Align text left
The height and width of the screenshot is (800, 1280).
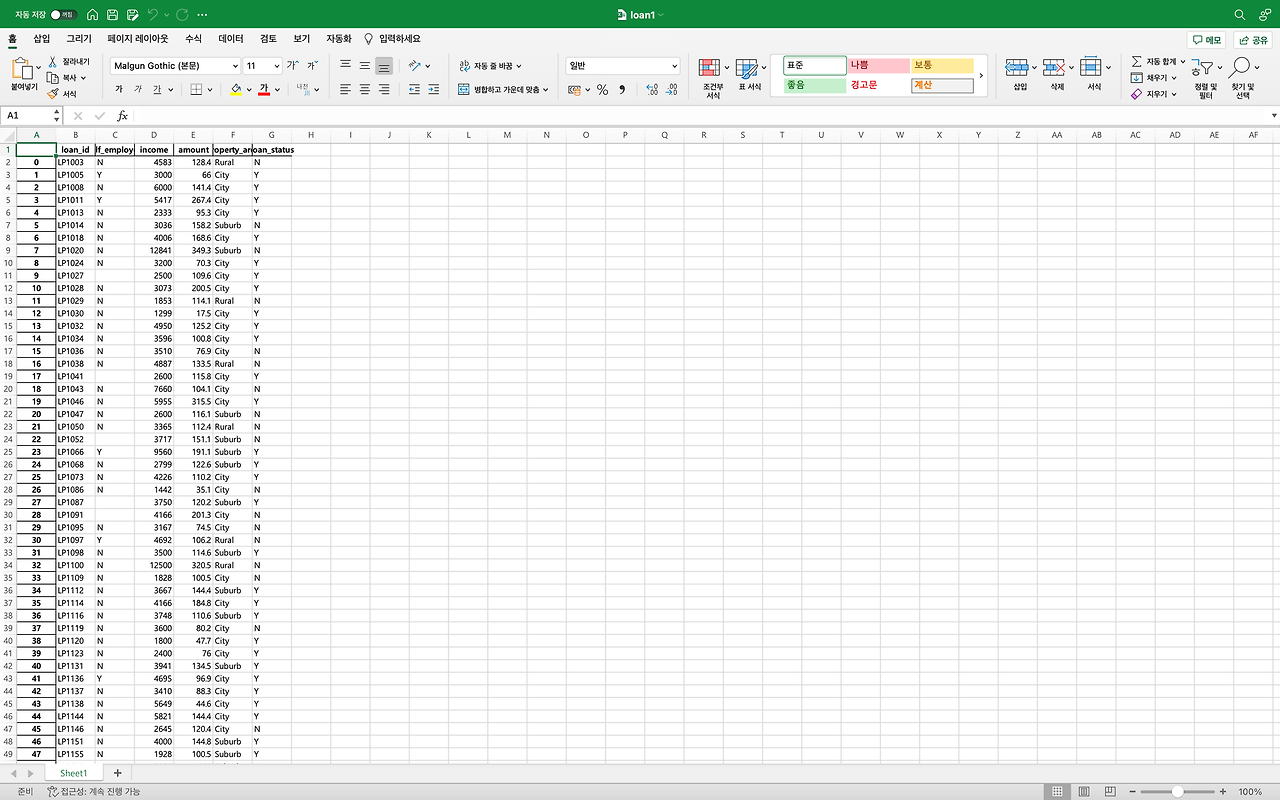(345, 89)
